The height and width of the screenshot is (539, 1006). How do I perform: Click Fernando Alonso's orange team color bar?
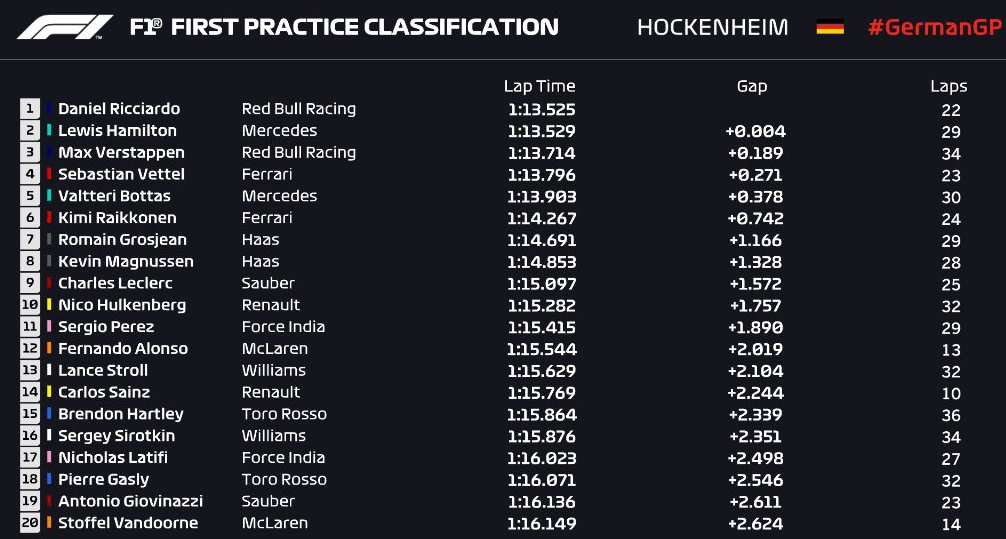[x=49, y=348]
